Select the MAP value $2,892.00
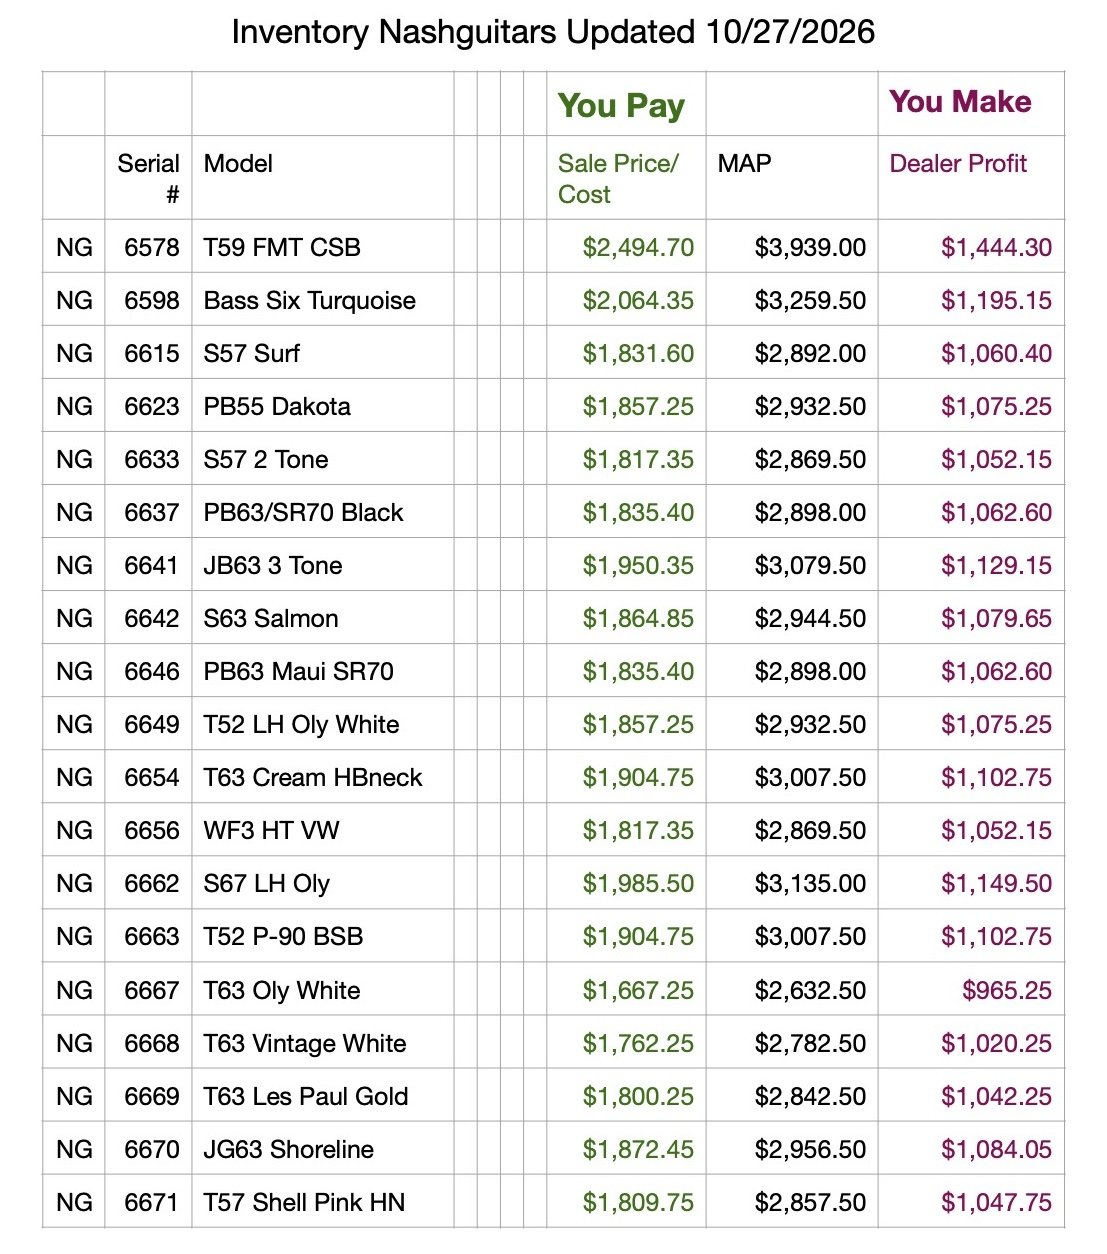The image size is (1107, 1254). 810,353
